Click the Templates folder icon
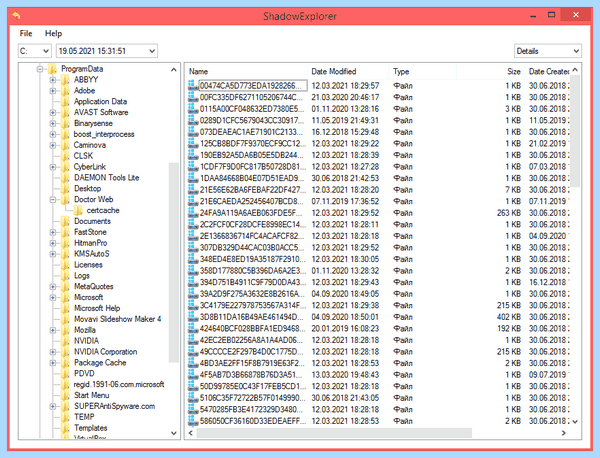 [65, 428]
